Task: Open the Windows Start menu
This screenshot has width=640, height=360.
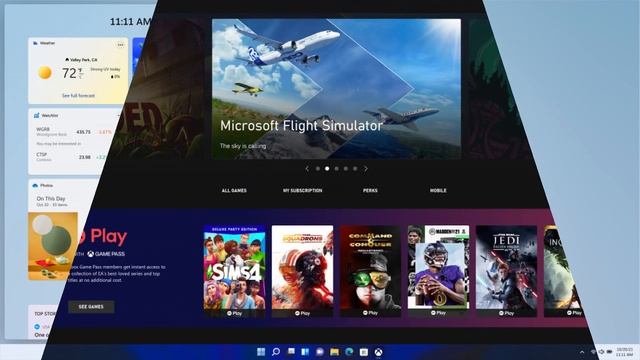Action: pos(261,352)
